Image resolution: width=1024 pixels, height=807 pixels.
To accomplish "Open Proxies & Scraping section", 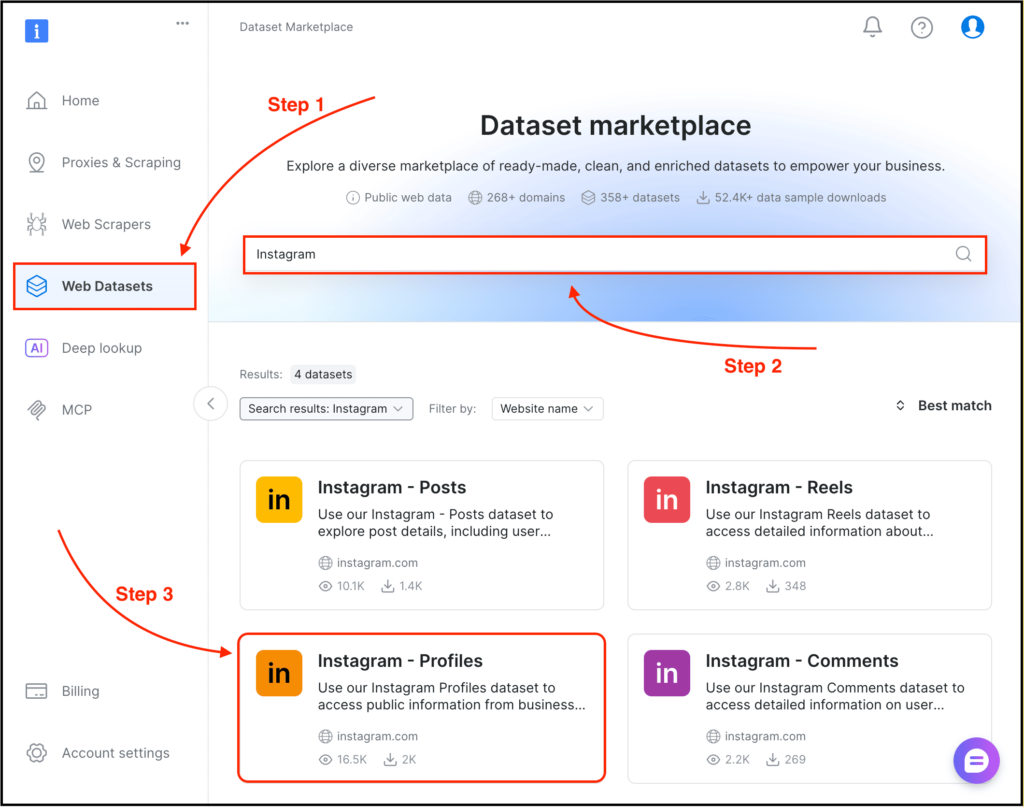I will point(121,163).
